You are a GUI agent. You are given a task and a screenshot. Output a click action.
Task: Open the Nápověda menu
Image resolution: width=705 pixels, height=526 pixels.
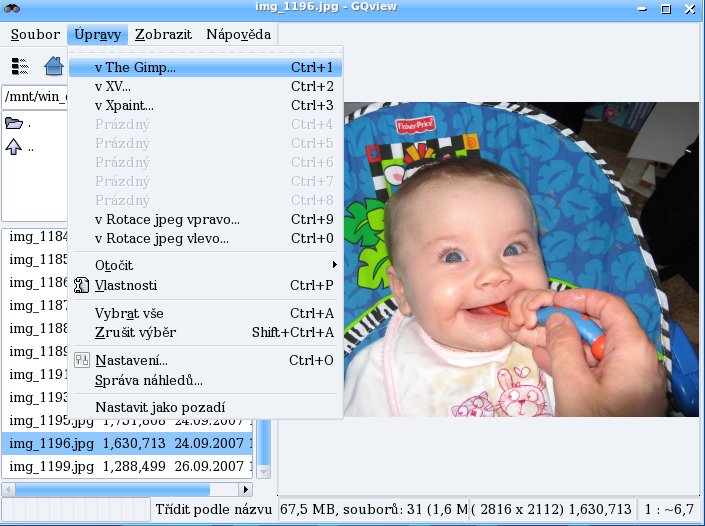tap(238, 34)
